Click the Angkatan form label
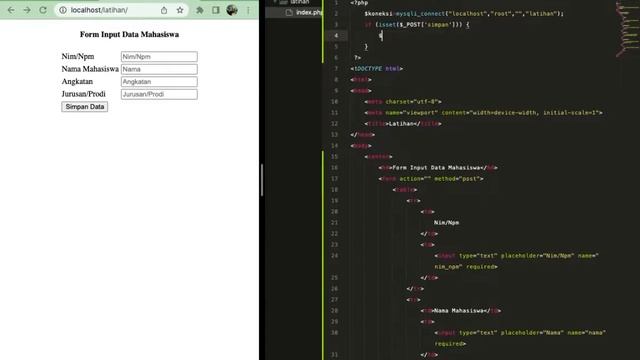This screenshot has height=360, width=640. click(x=77, y=81)
